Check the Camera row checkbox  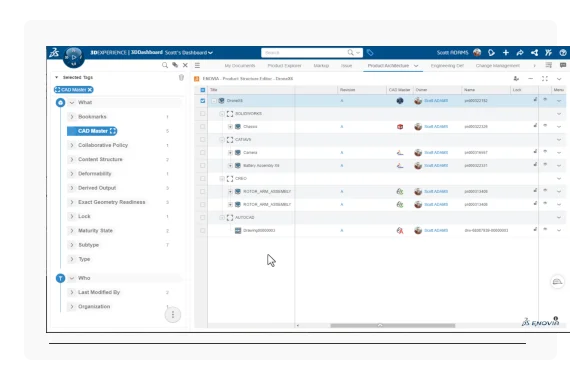pos(202,153)
